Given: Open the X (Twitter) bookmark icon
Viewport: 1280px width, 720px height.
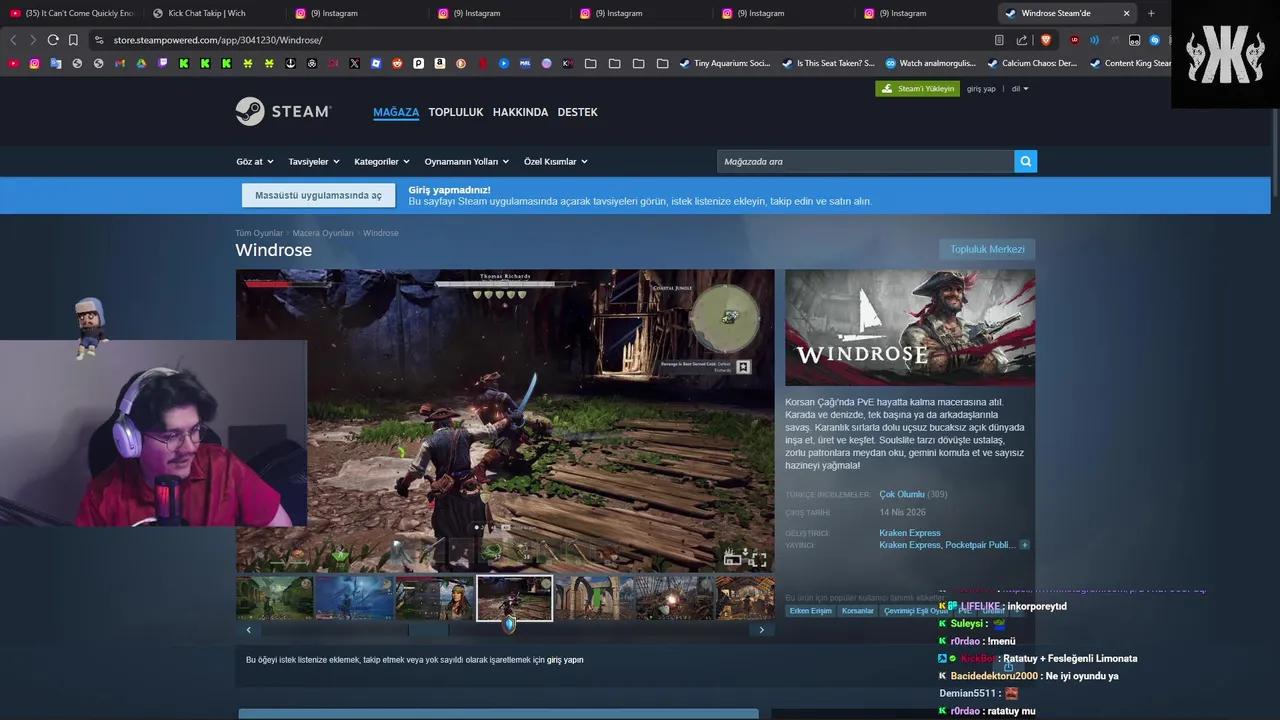Looking at the screenshot, I should (x=354, y=63).
